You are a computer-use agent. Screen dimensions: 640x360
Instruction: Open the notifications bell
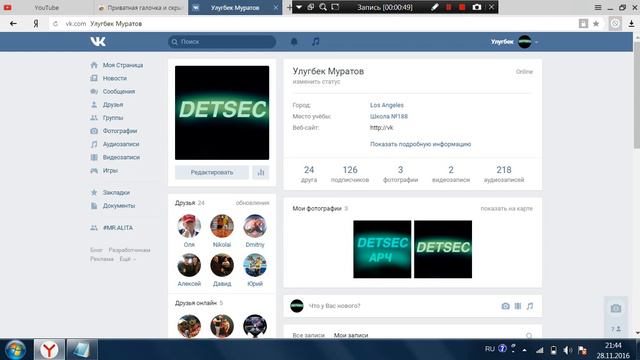pos(294,41)
